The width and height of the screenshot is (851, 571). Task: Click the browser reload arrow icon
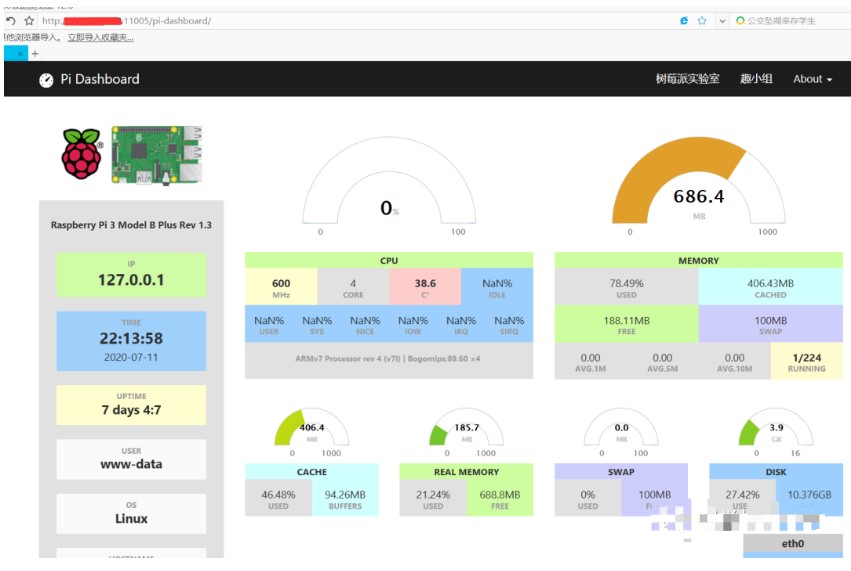point(10,21)
